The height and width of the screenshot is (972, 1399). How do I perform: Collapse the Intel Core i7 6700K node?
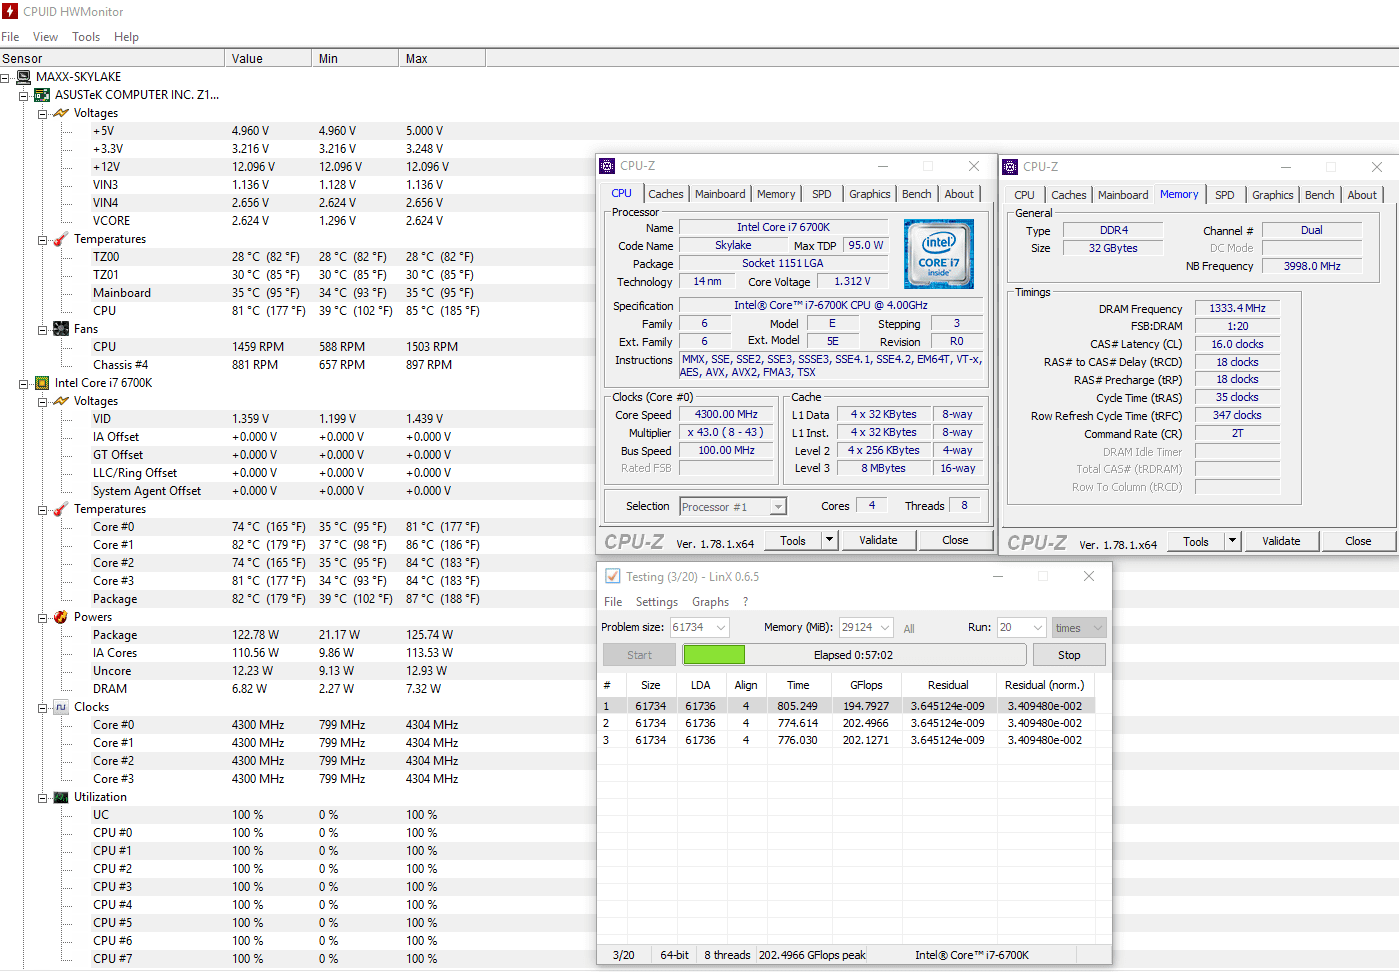coord(24,384)
